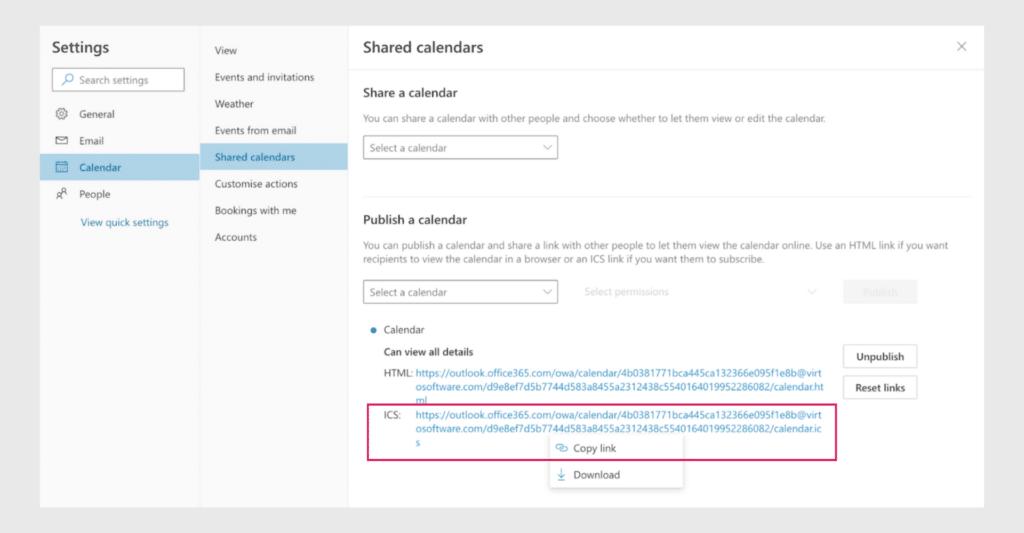Open the HTML calendar link
The width and height of the screenshot is (1024, 533).
click(x=619, y=387)
